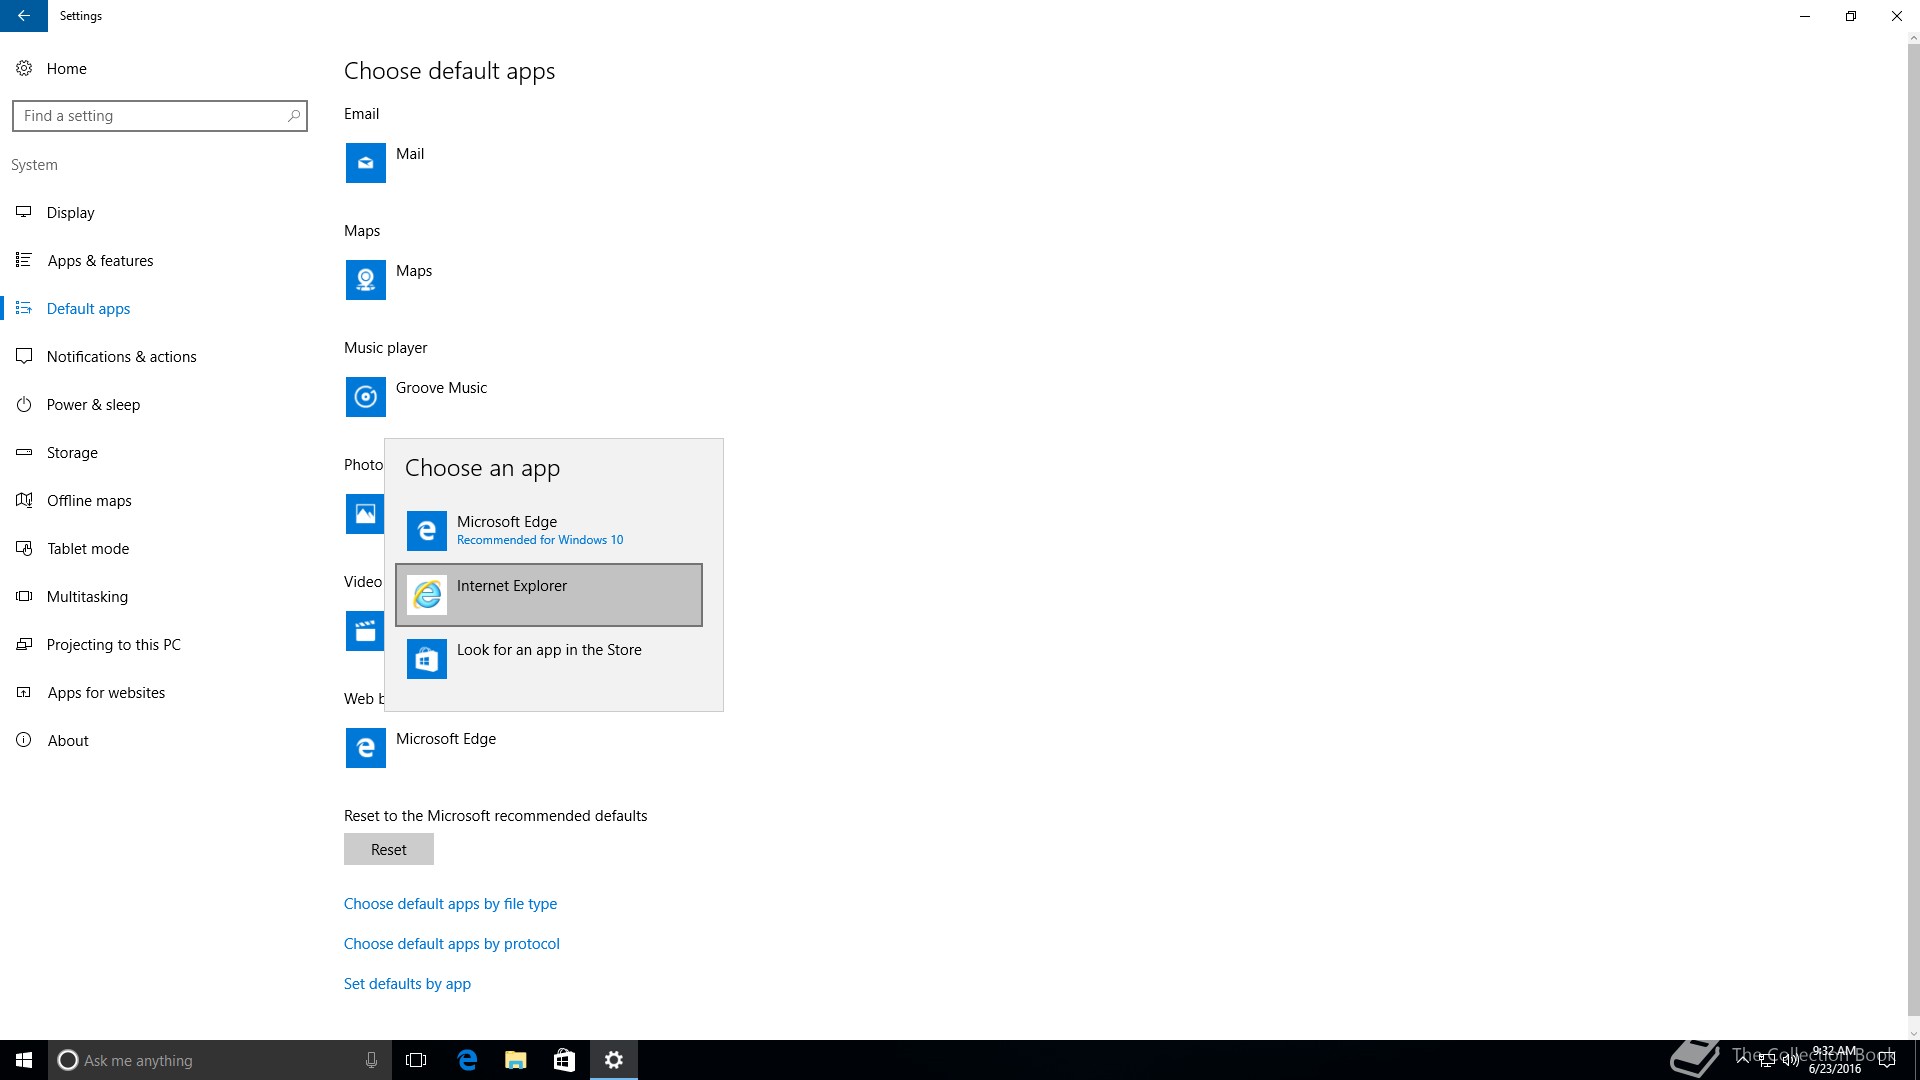
Task: Open File Explorer from the taskbar
Action: 515,1060
